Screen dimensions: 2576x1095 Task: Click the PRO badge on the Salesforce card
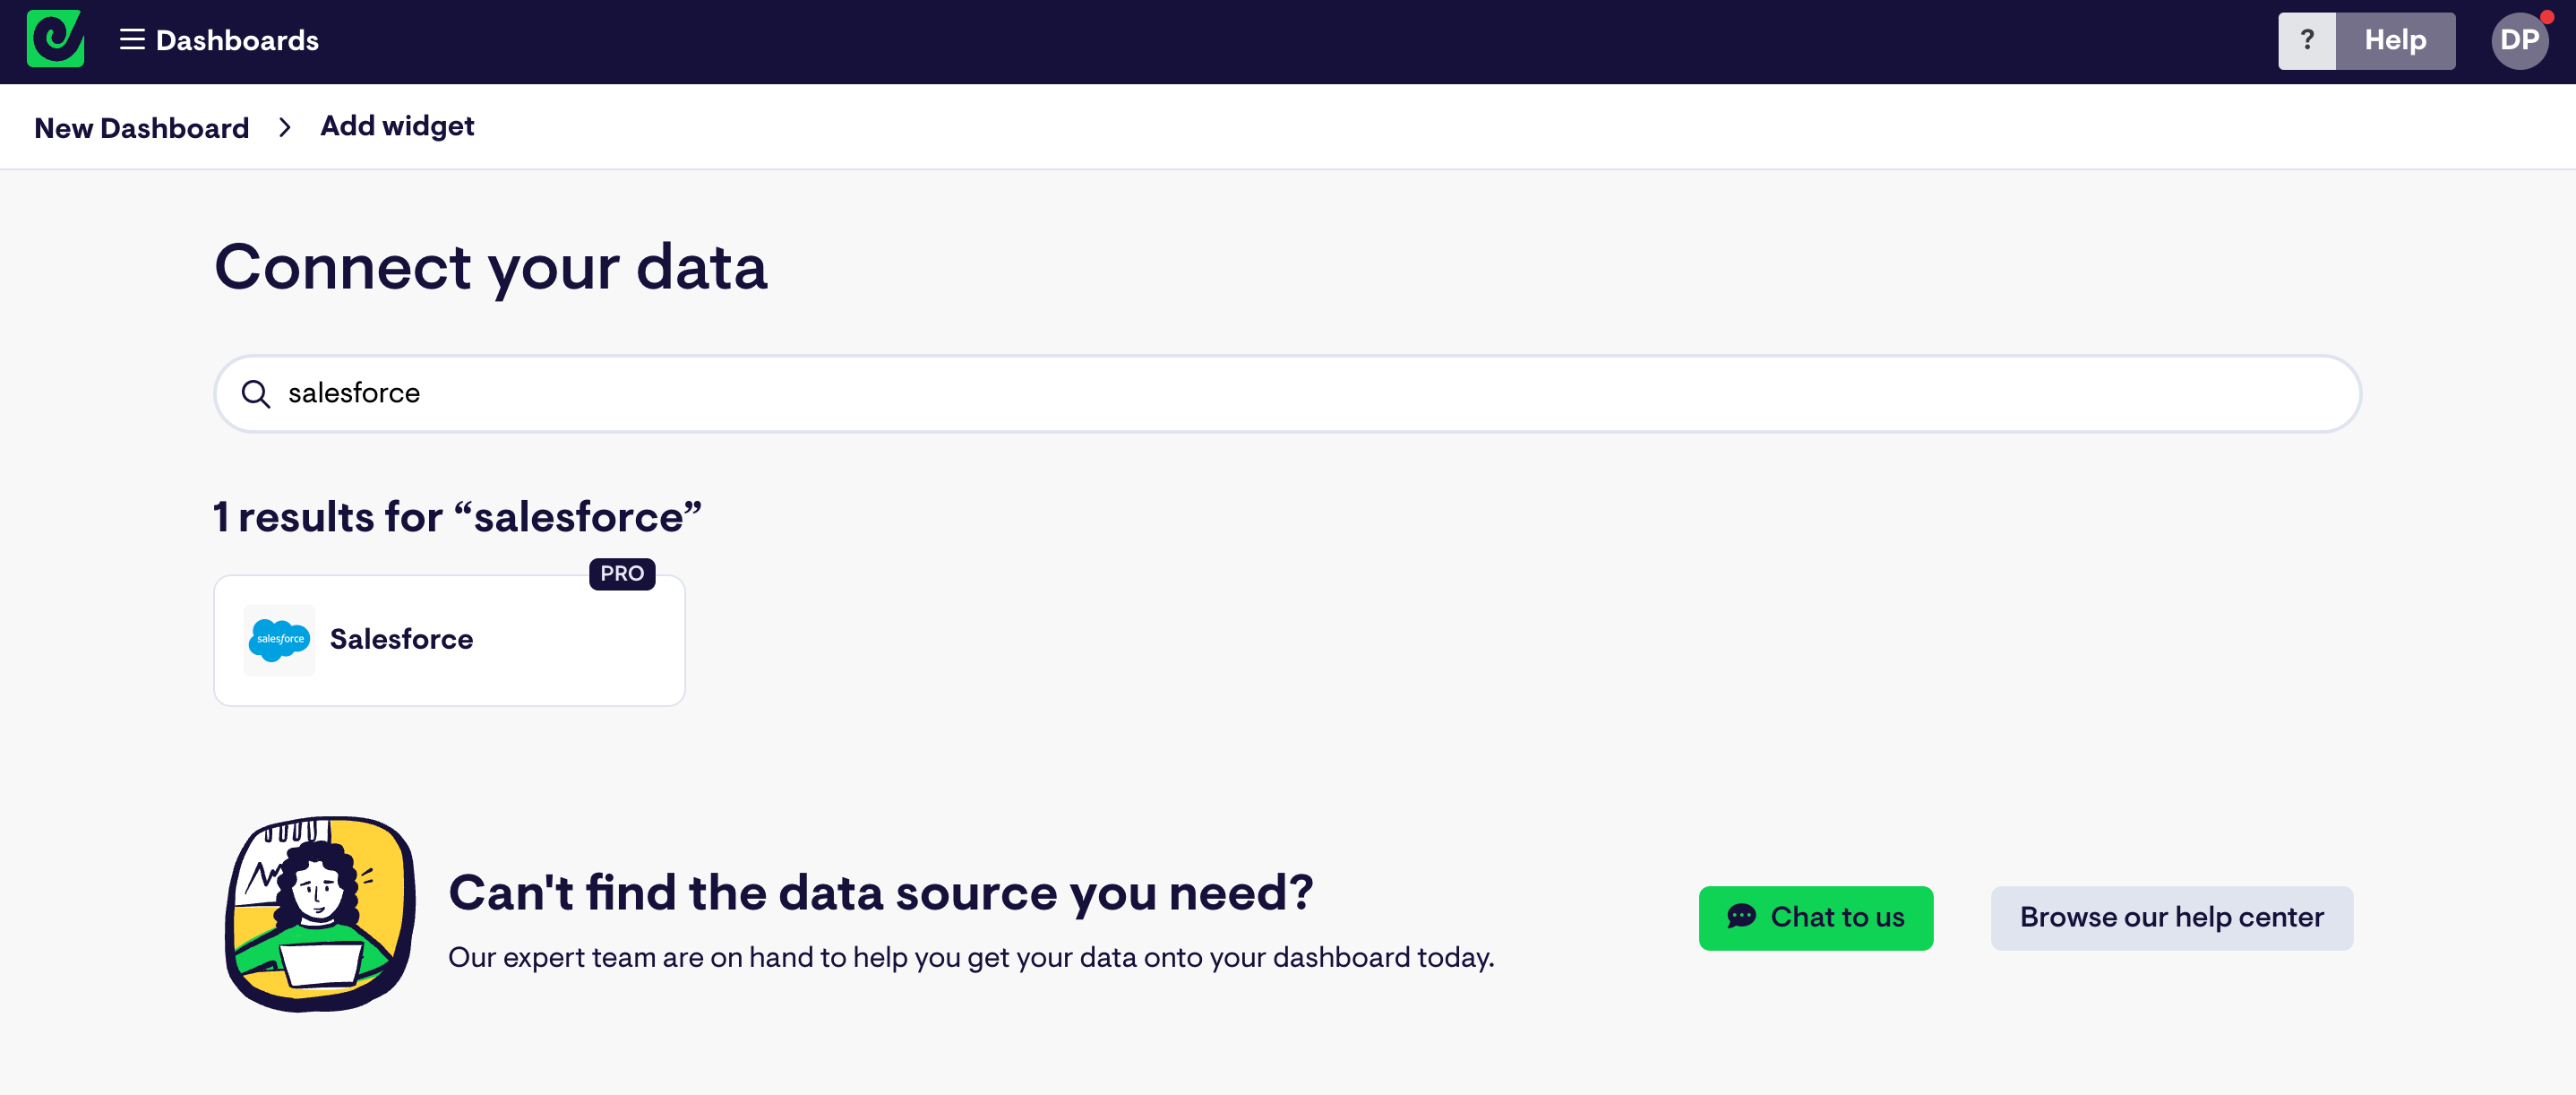621,574
